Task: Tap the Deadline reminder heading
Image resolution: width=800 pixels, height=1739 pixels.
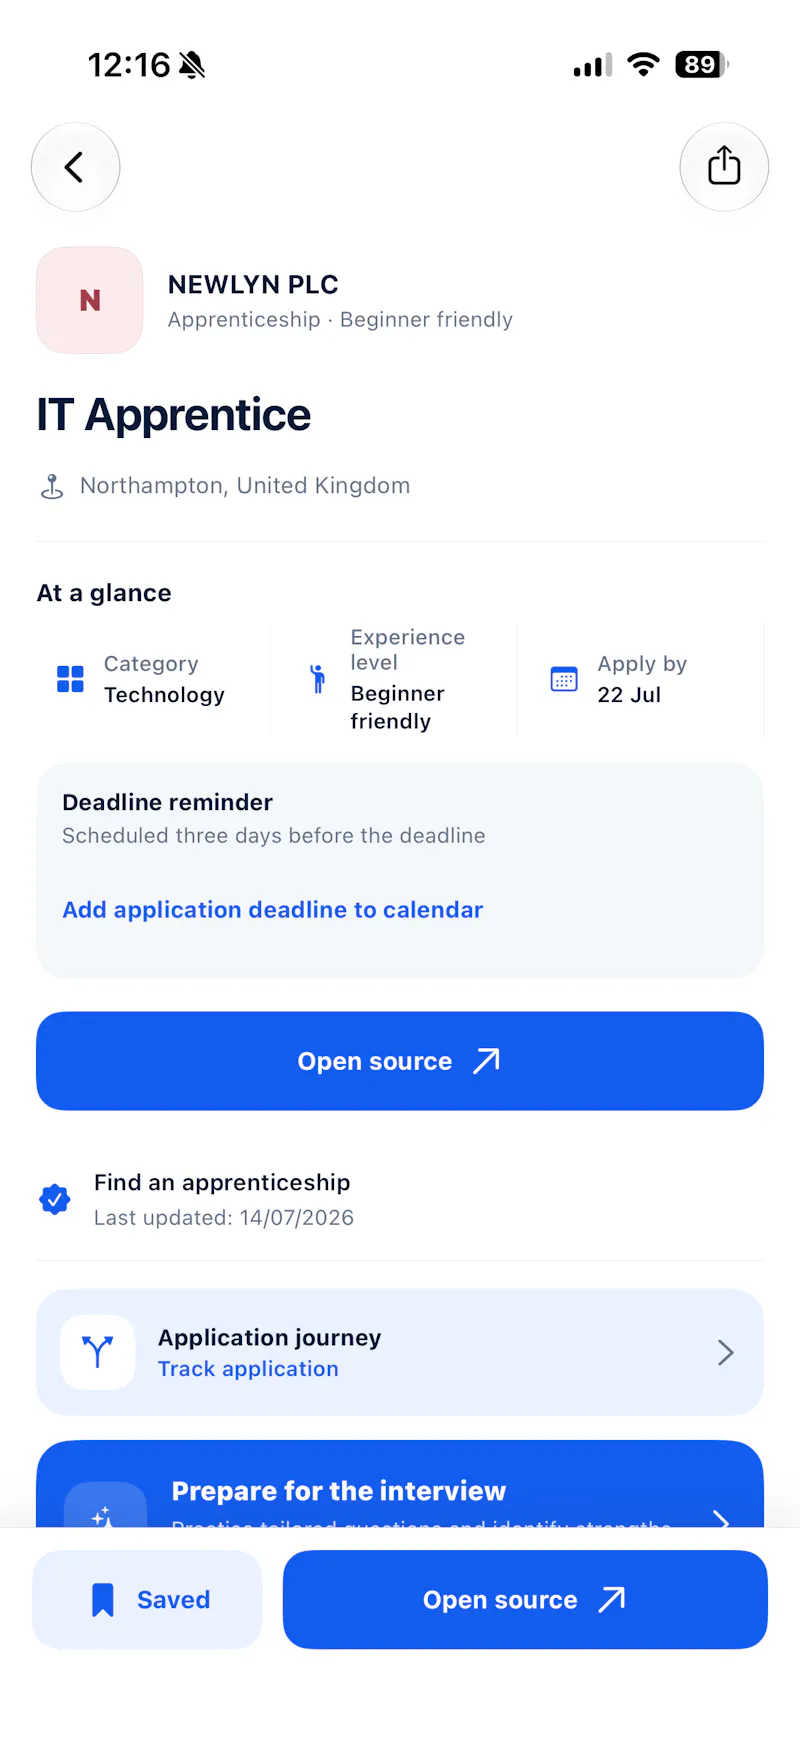Action: [x=168, y=802]
